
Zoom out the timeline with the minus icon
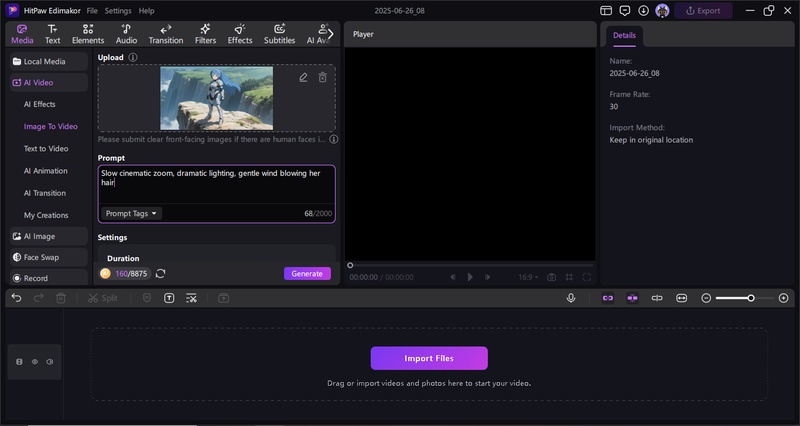706,298
